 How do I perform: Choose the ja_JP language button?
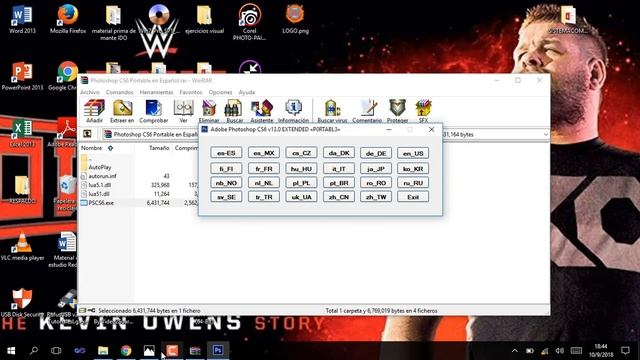point(376,169)
